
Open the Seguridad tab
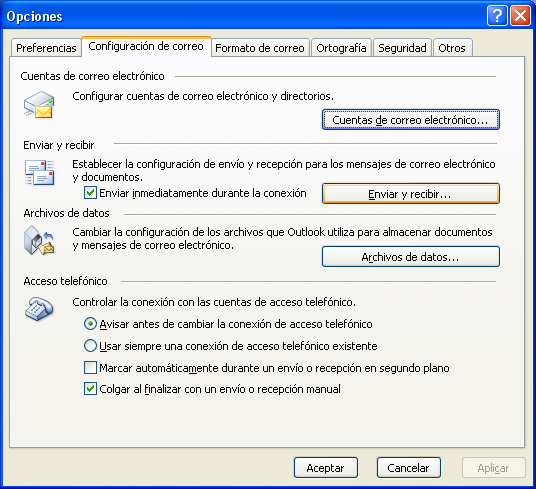point(402,48)
